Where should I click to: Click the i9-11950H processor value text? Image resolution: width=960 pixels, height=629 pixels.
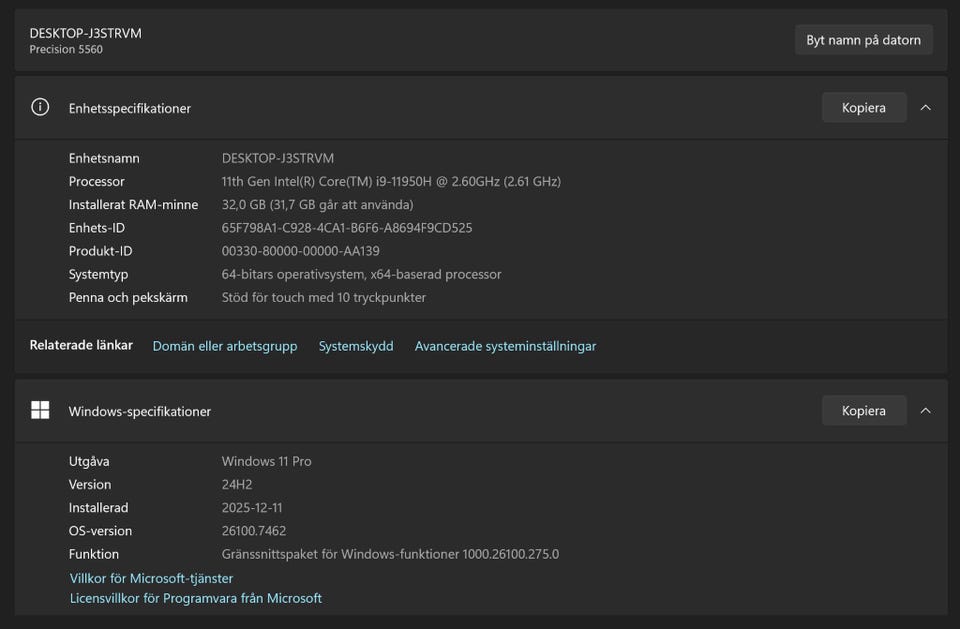[x=390, y=182]
